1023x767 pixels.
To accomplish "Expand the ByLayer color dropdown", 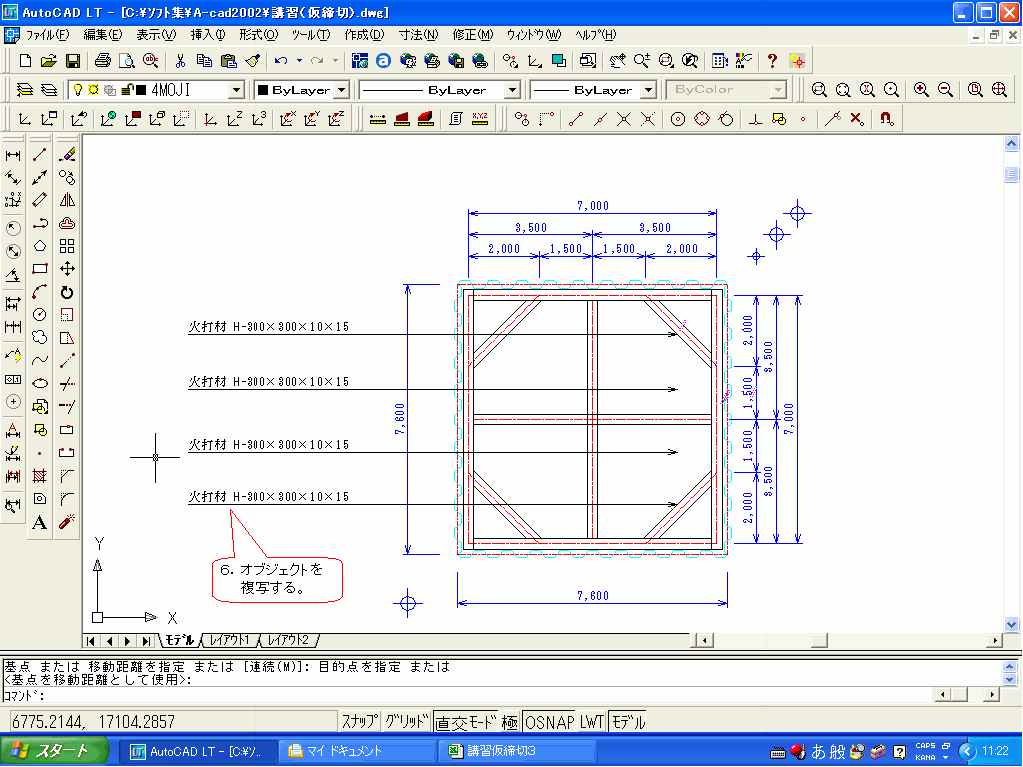I will click(x=343, y=90).
